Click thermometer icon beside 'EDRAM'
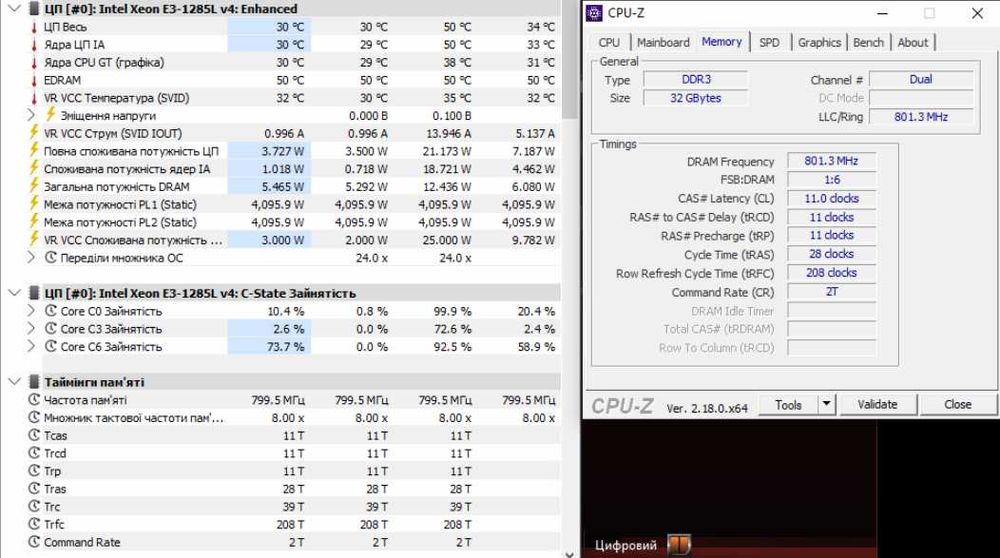Viewport: 1000px width, 558px height. [34, 80]
